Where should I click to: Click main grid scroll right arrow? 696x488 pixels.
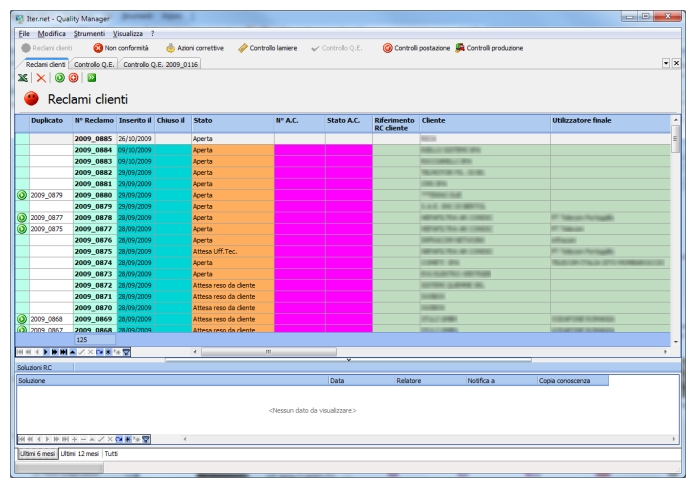(665, 352)
